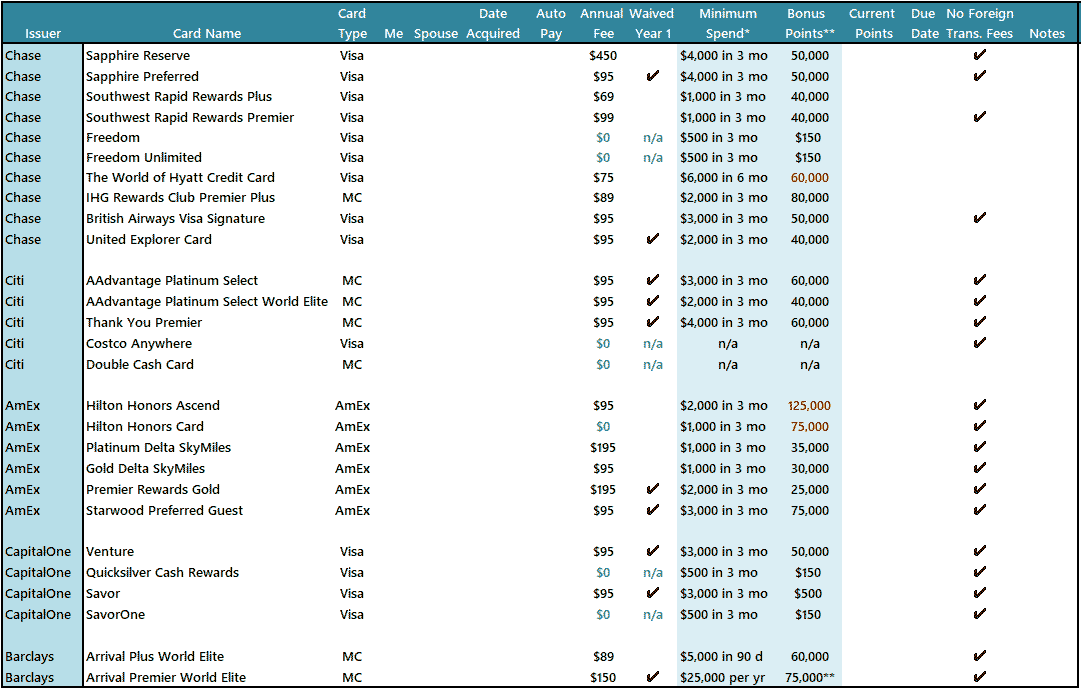Click the 125,000 bonus points cell
Image resolution: width=1081 pixels, height=690 pixels.
809,405
